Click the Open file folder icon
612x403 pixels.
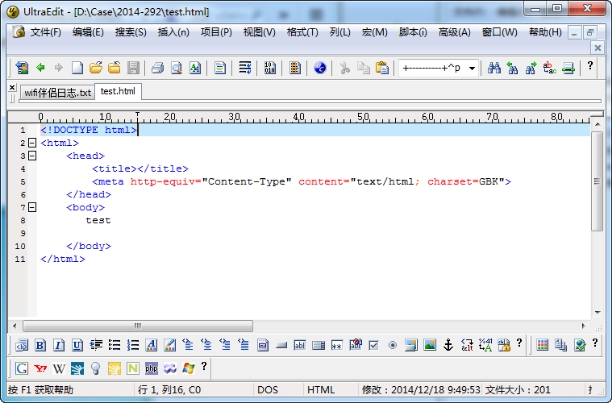[96, 68]
